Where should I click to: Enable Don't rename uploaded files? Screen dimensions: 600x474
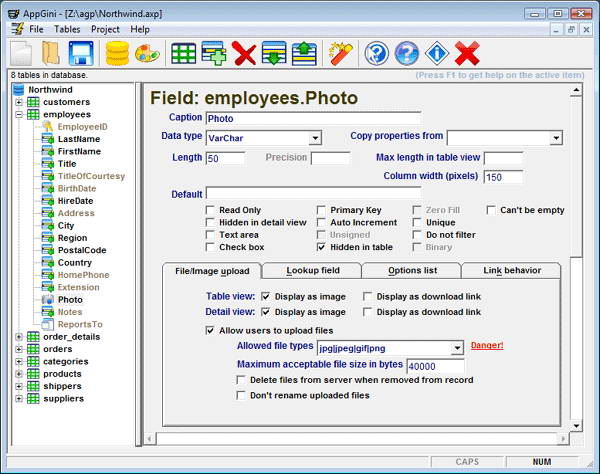(241, 395)
